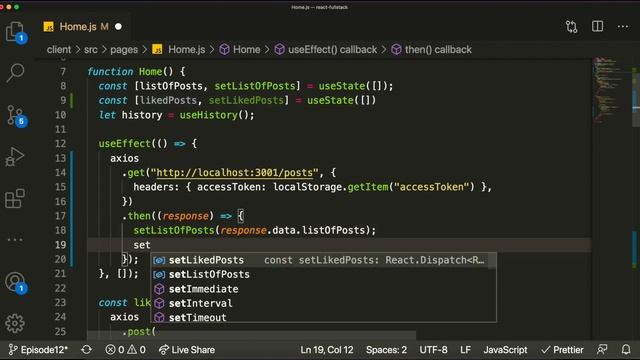Screen dimensions: 640x360
Task: Change indentation 'Spaces: 2'
Action: (386, 350)
